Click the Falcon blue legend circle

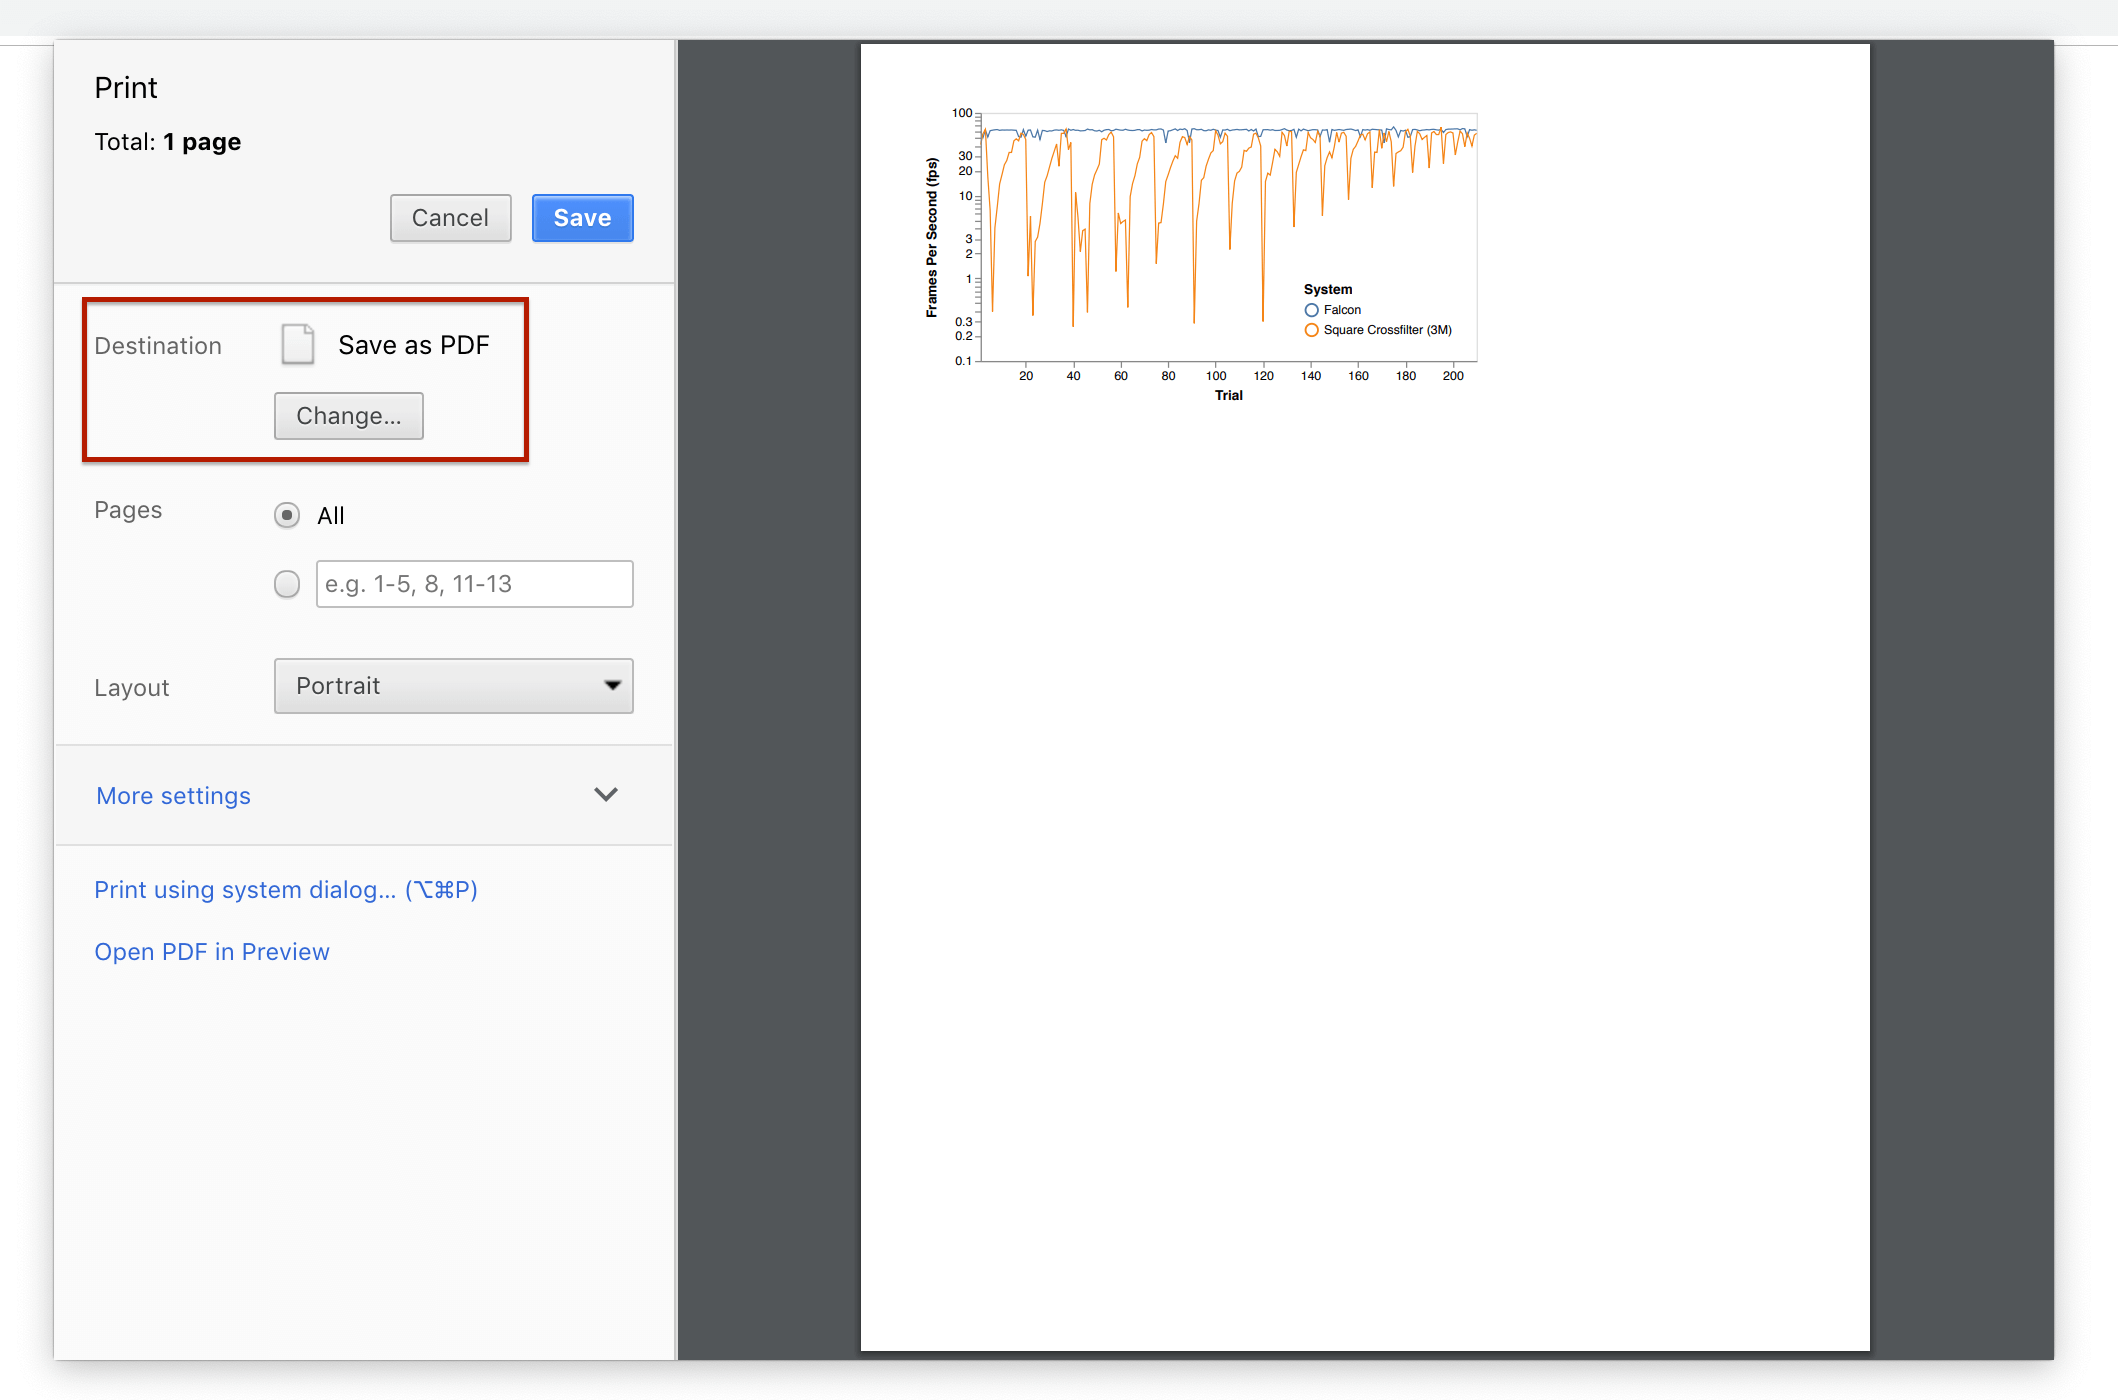(1311, 310)
